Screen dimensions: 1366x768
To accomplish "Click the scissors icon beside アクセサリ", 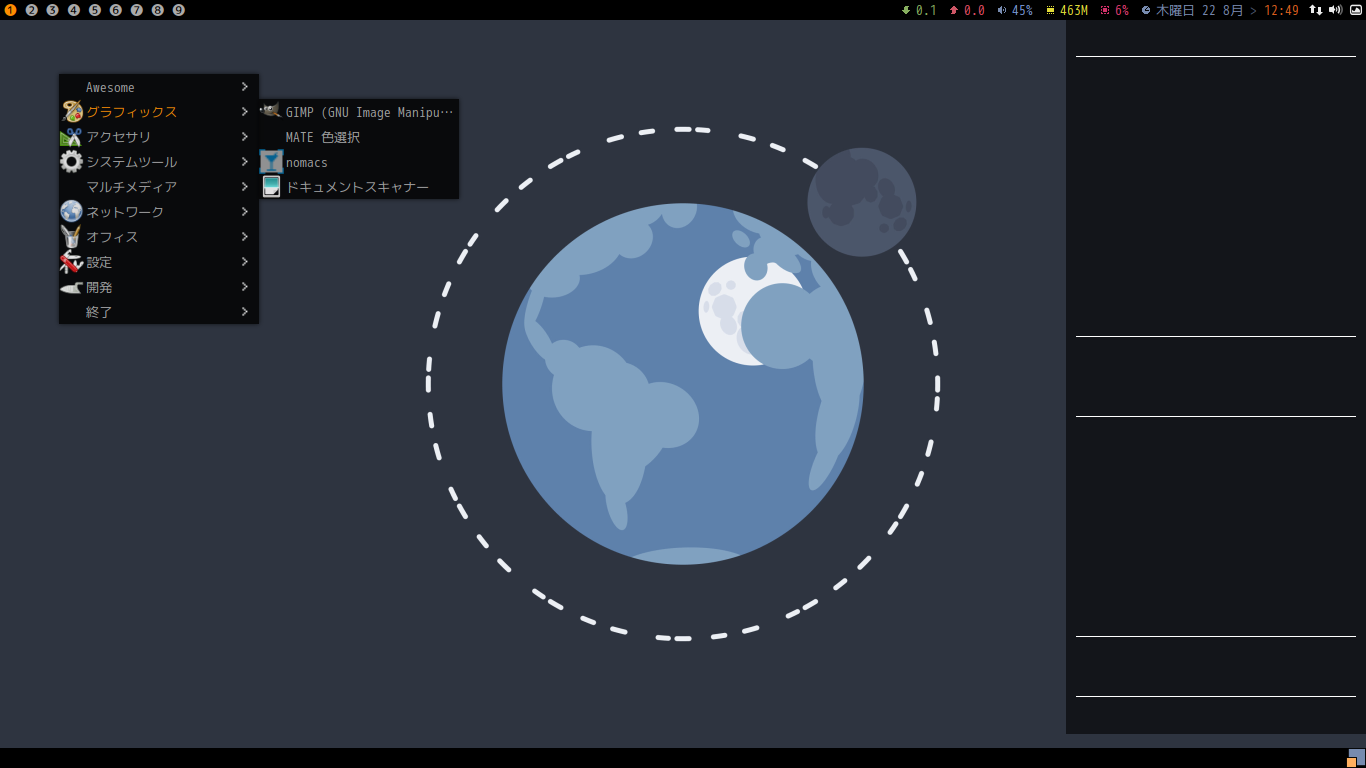I will pos(71,137).
